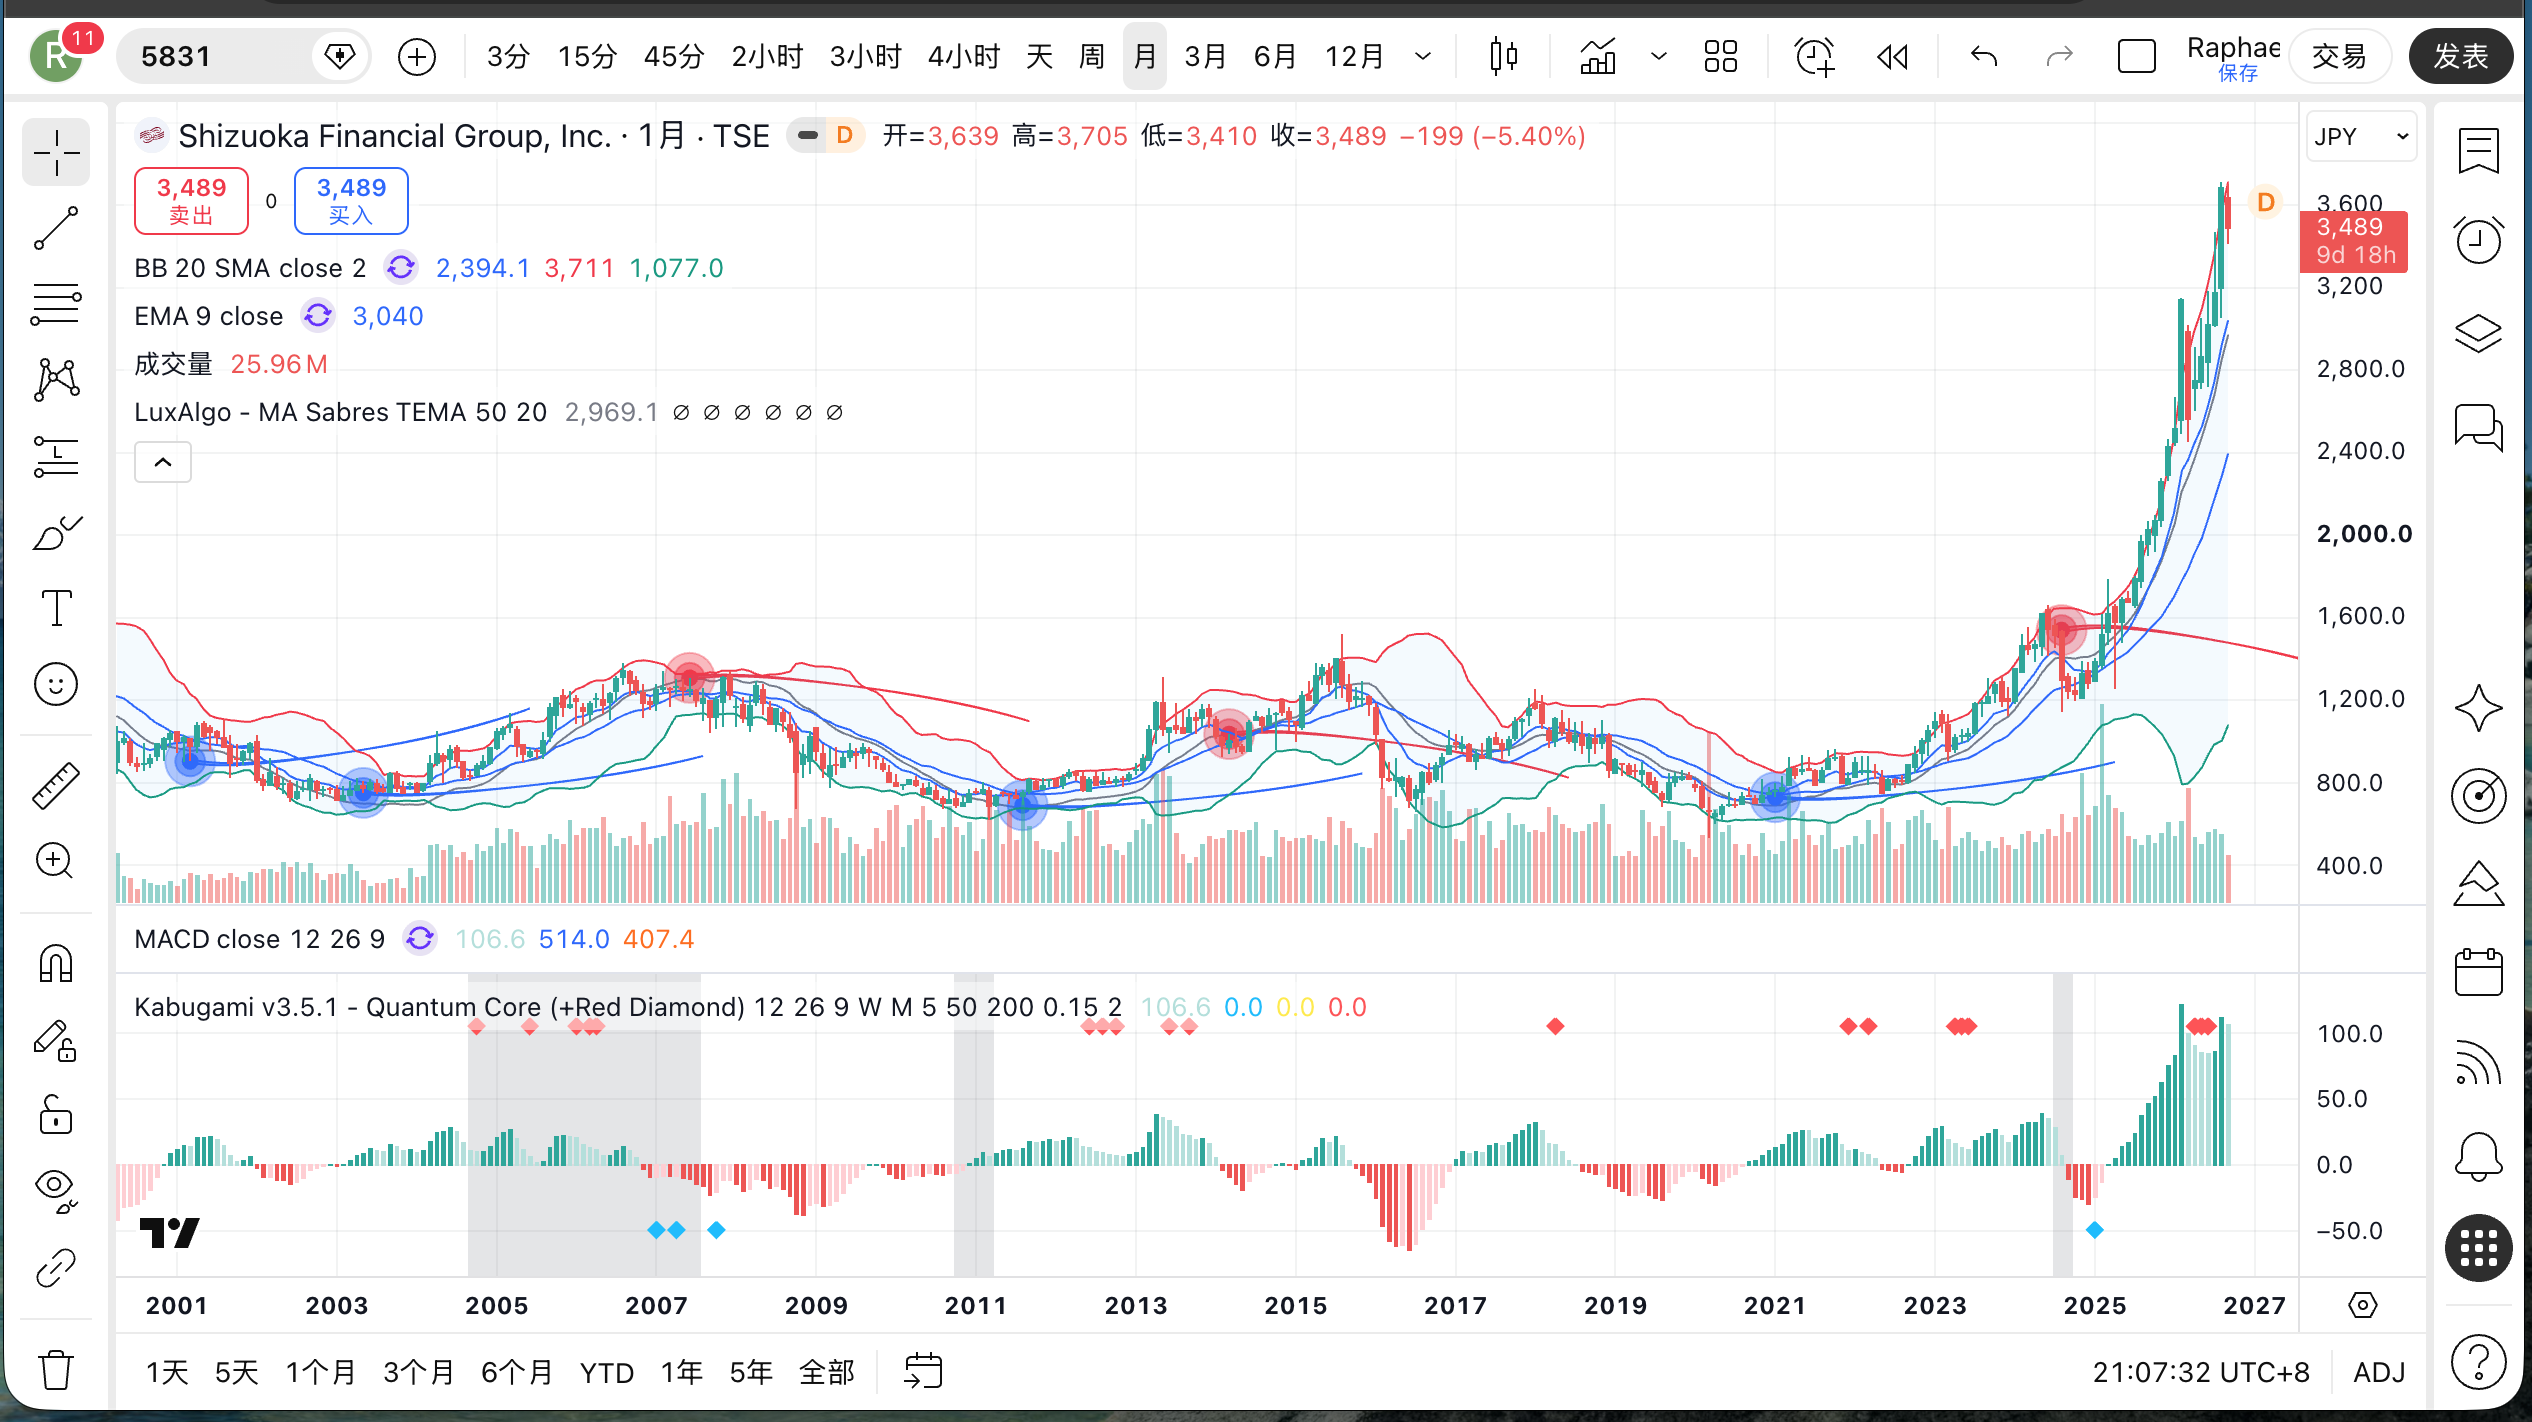Open the candlestick chart type menu
The image size is (2532, 1422).
(1503, 56)
